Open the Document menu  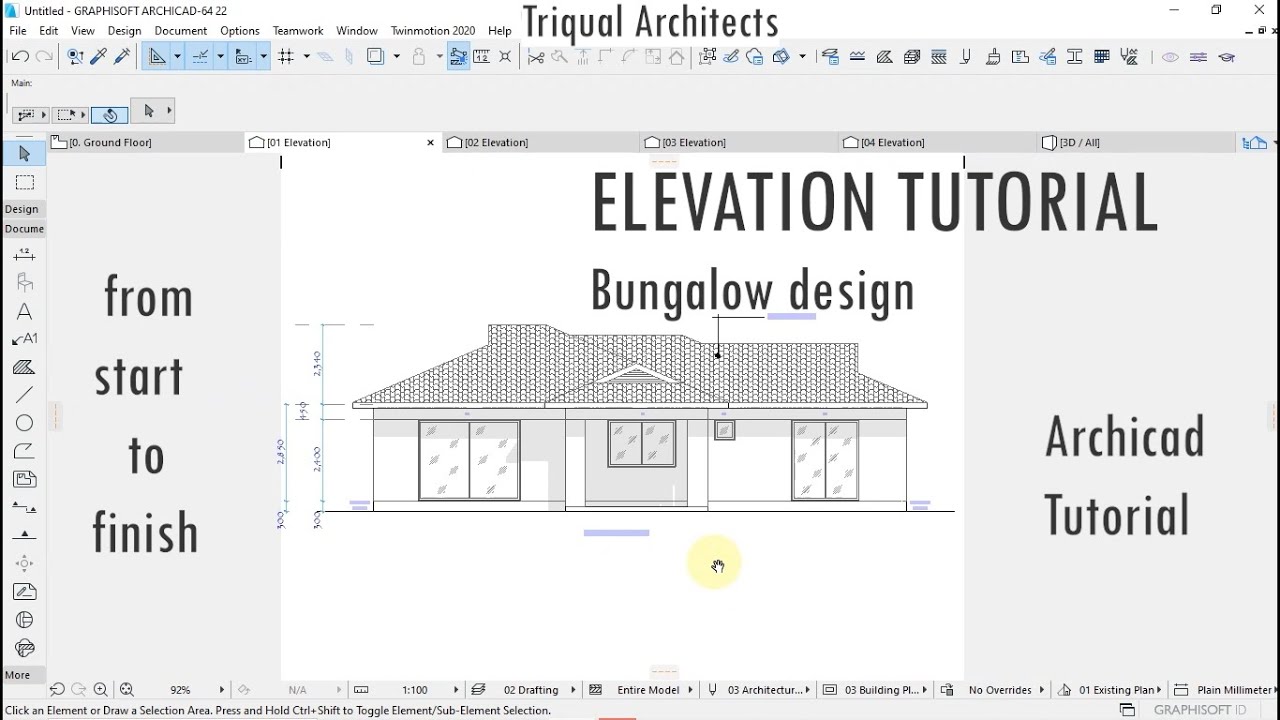pyautogui.click(x=181, y=31)
